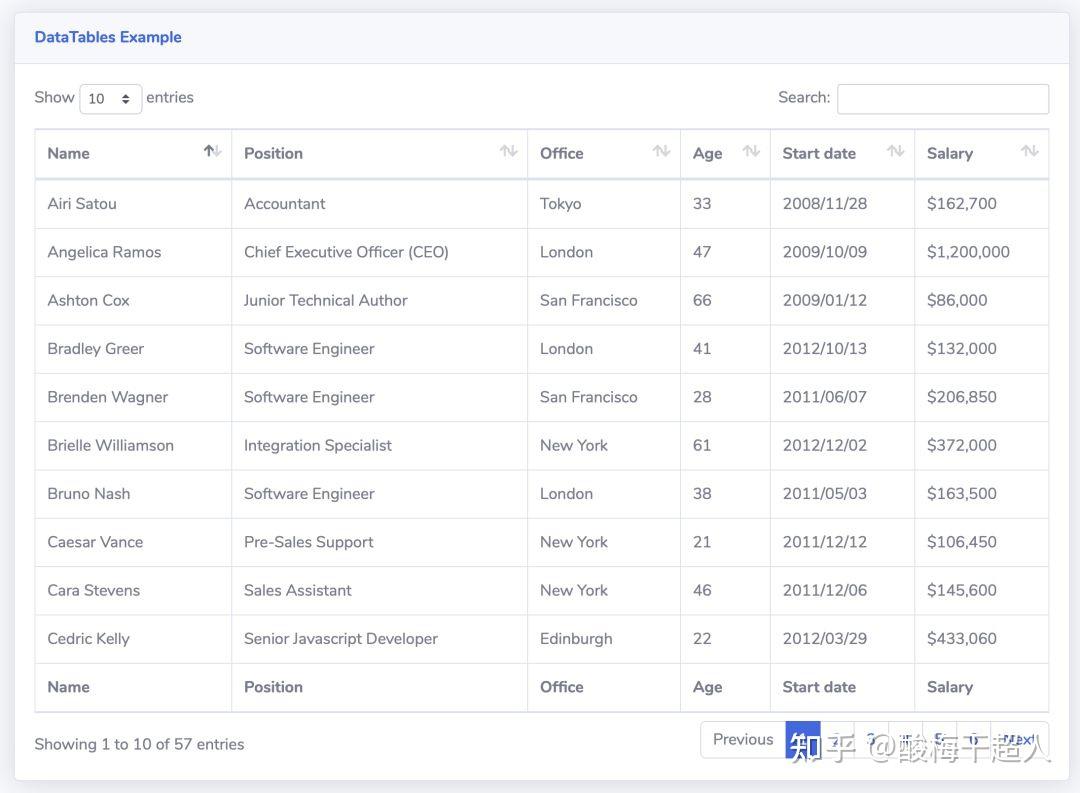Click the Position column sort arrows icon
Screen dimensions: 1080x793
pyautogui.click(x=508, y=152)
